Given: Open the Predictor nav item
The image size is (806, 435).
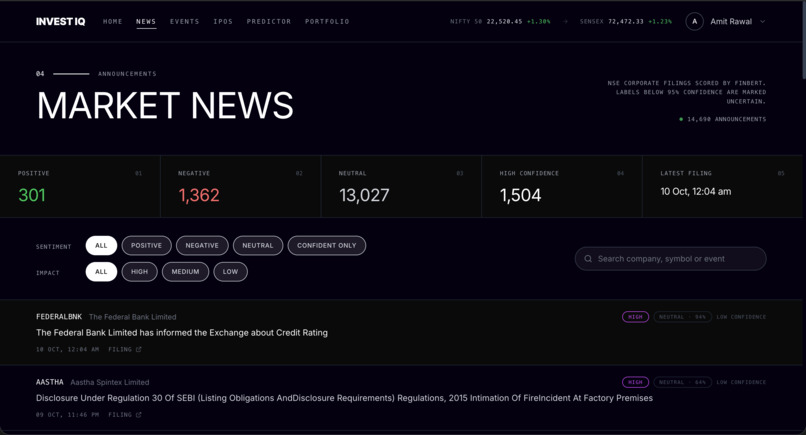Looking at the screenshot, I should coord(269,22).
